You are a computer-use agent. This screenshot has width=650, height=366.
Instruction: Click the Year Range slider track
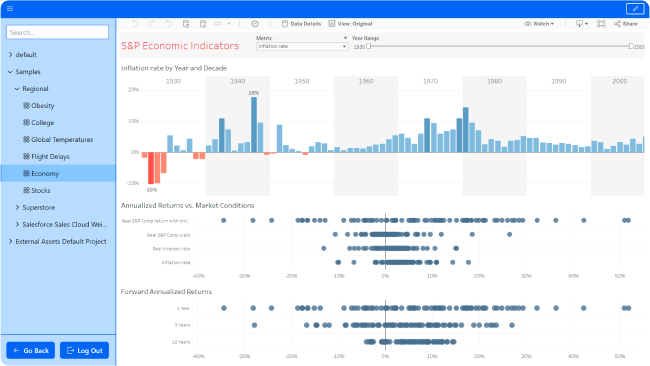click(500, 46)
